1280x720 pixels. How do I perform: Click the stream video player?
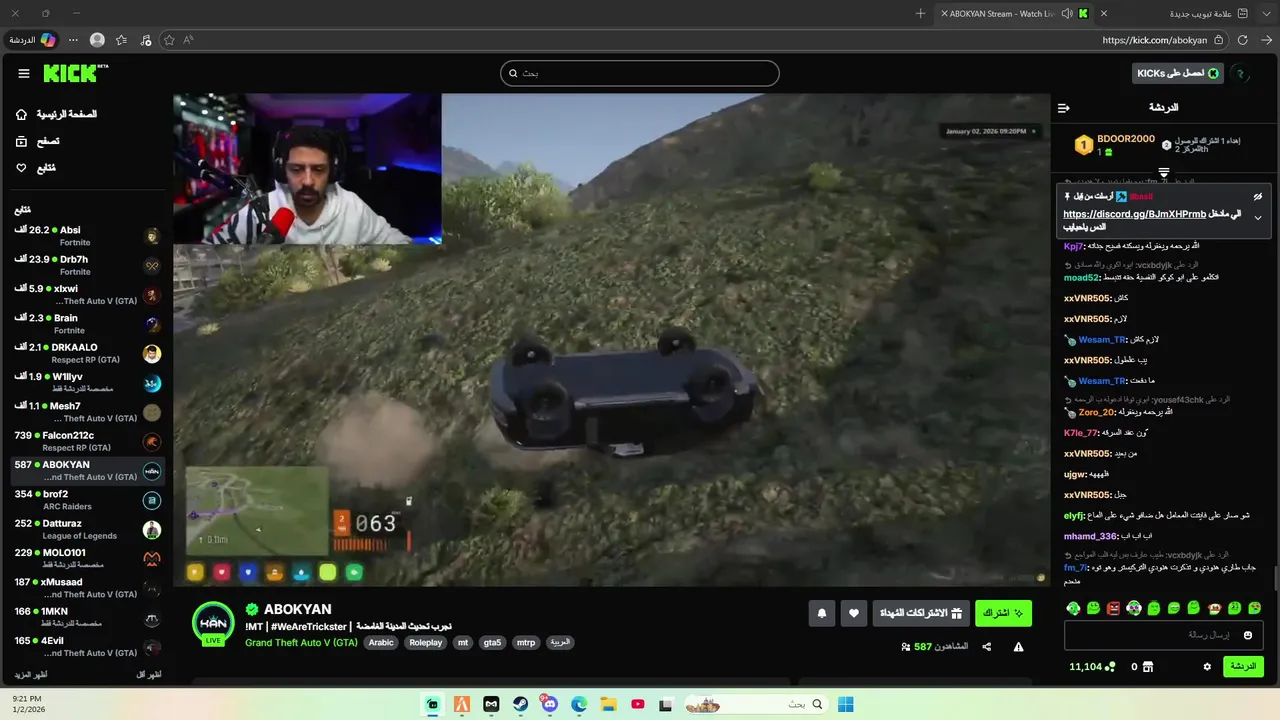(x=611, y=340)
